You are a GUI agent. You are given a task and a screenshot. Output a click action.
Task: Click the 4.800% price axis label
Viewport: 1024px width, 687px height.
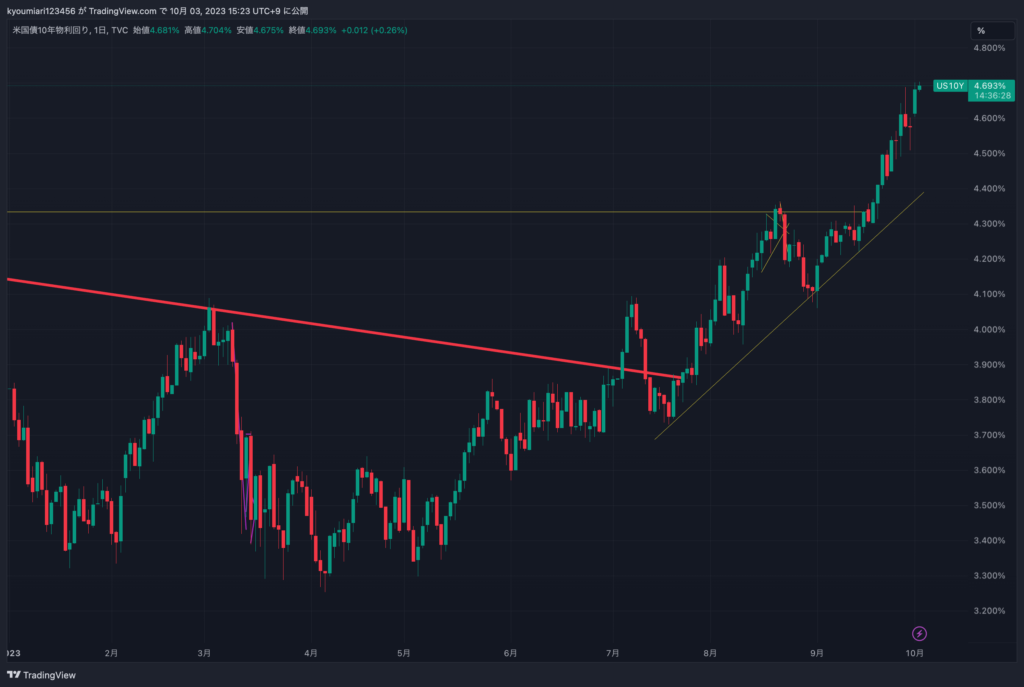pyautogui.click(x=989, y=48)
